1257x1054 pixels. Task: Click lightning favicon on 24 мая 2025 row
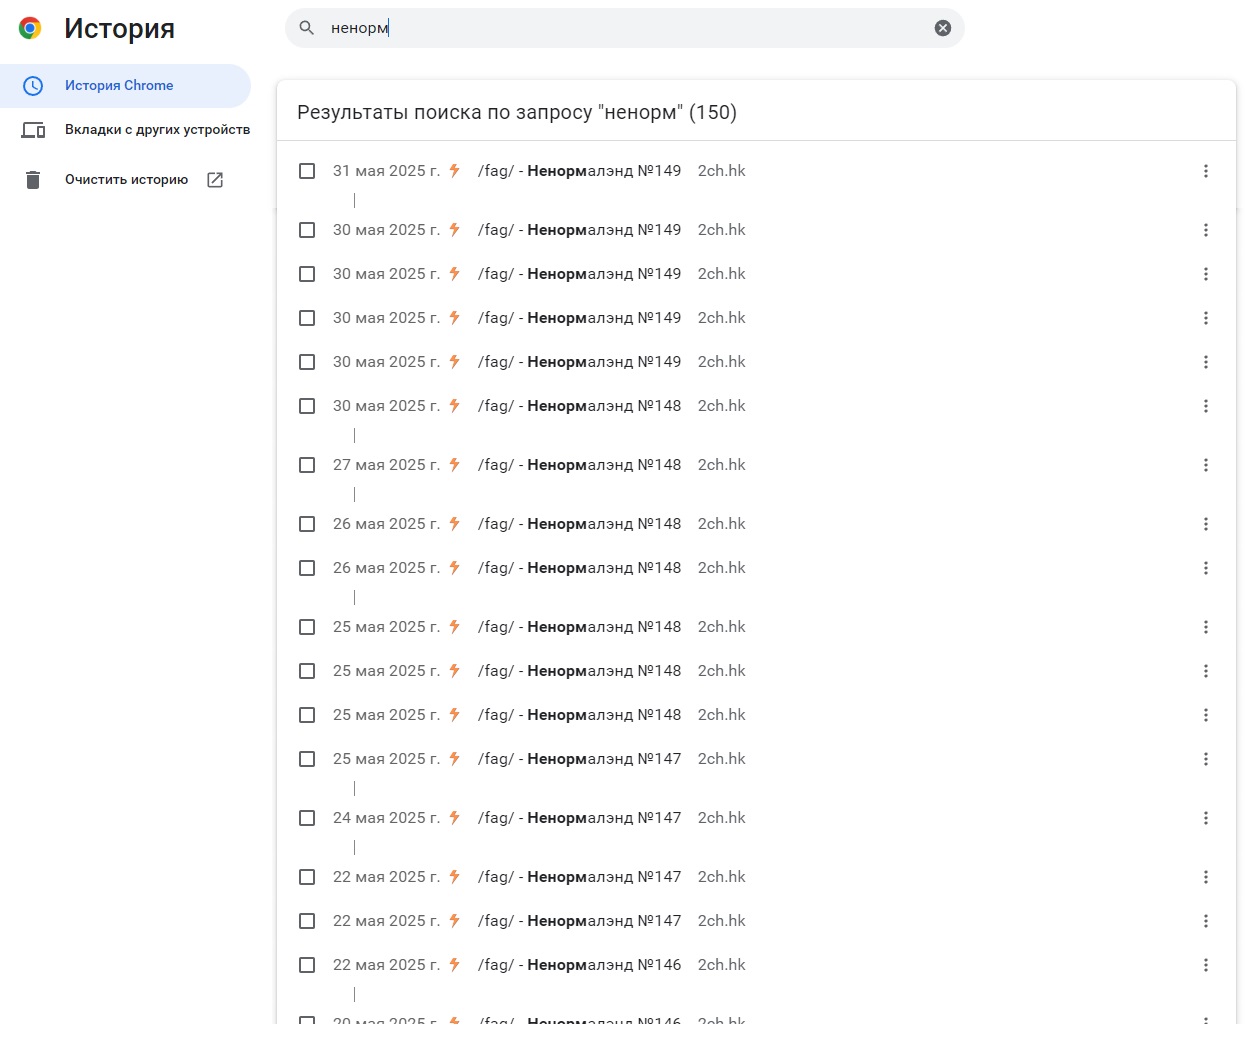click(454, 818)
